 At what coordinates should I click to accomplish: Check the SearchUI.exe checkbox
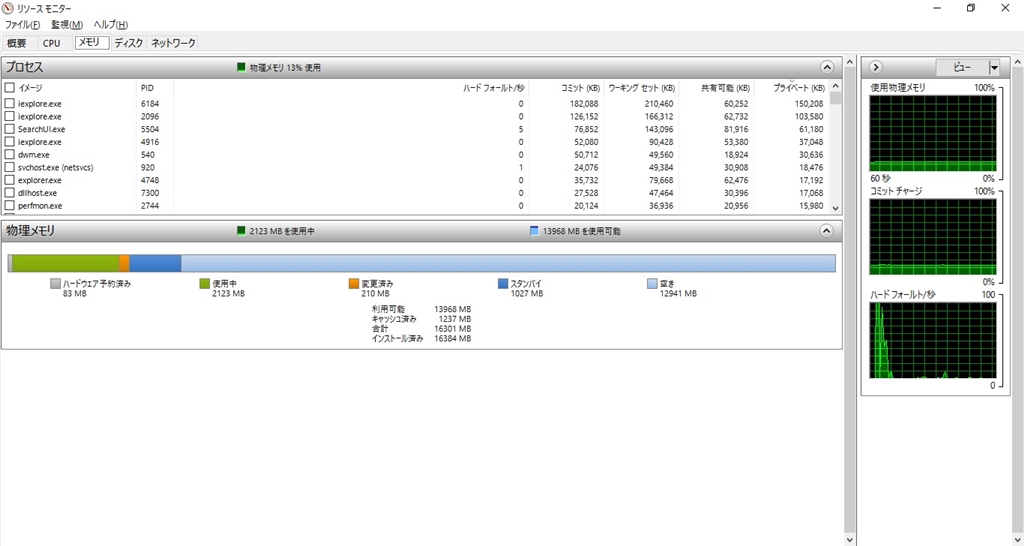tap(10, 129)
